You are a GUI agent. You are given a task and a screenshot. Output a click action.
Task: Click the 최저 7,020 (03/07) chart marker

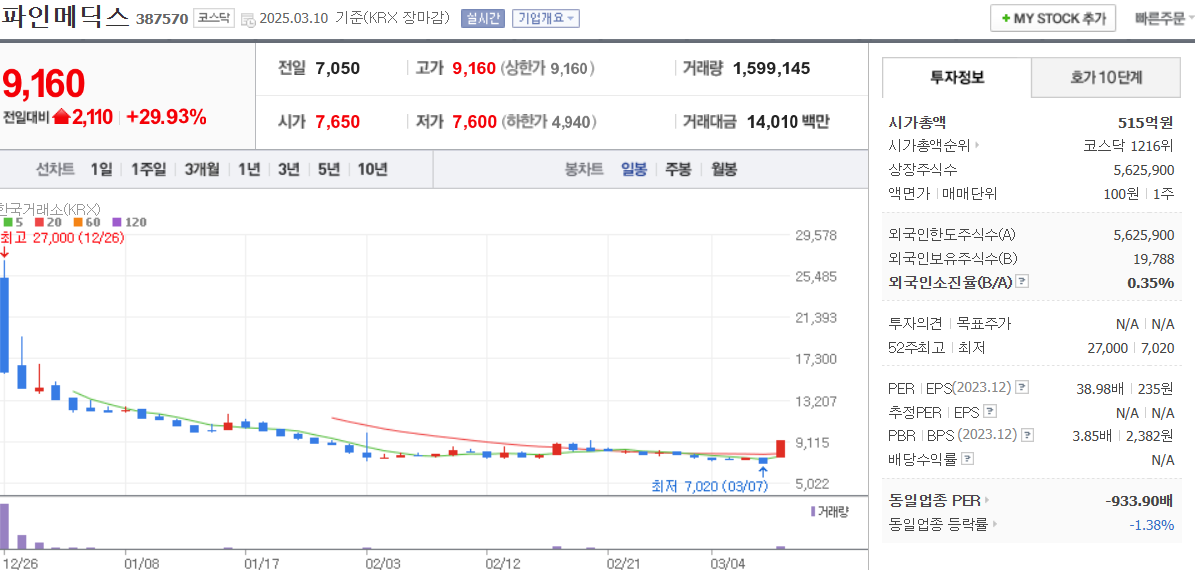click(709, 486)
